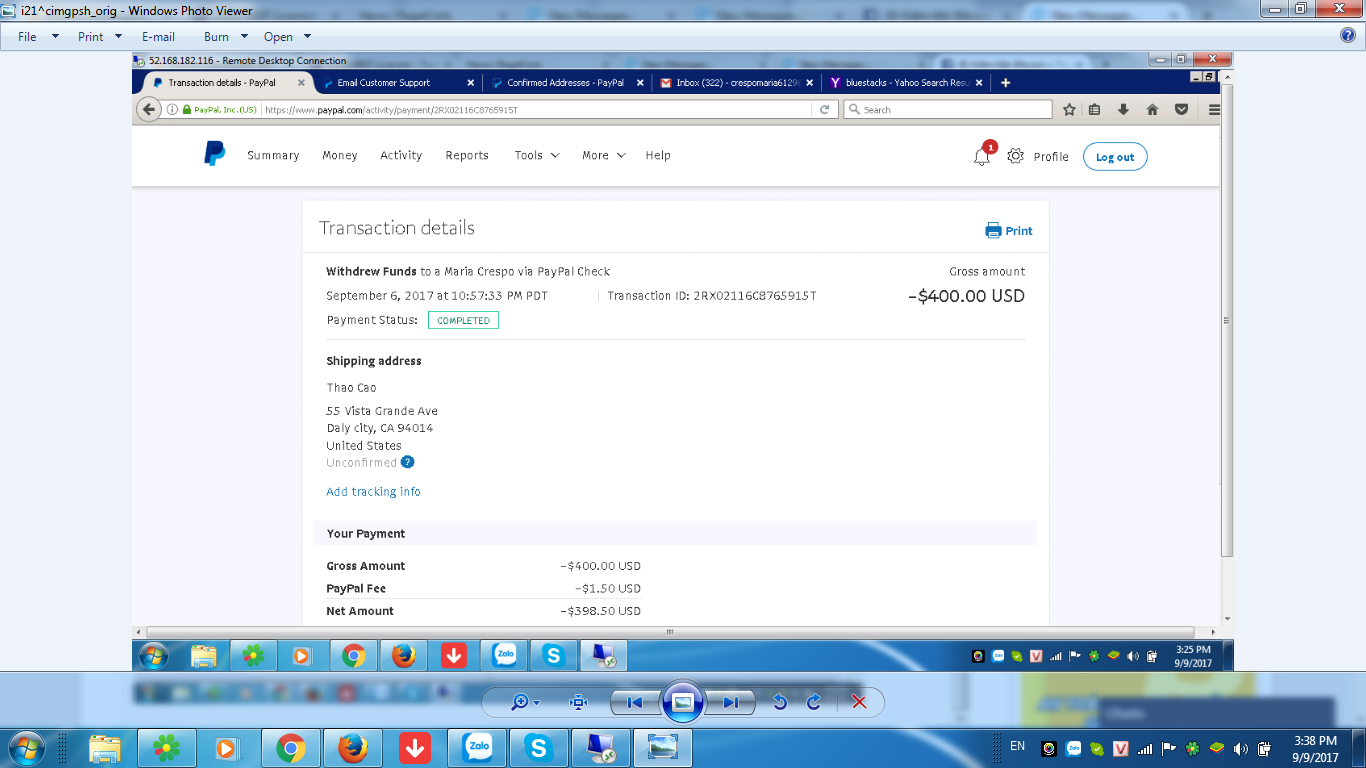1366x768 pixels.
Task: Open Skype from the main Windows taskbar
Action: point(539,747)
